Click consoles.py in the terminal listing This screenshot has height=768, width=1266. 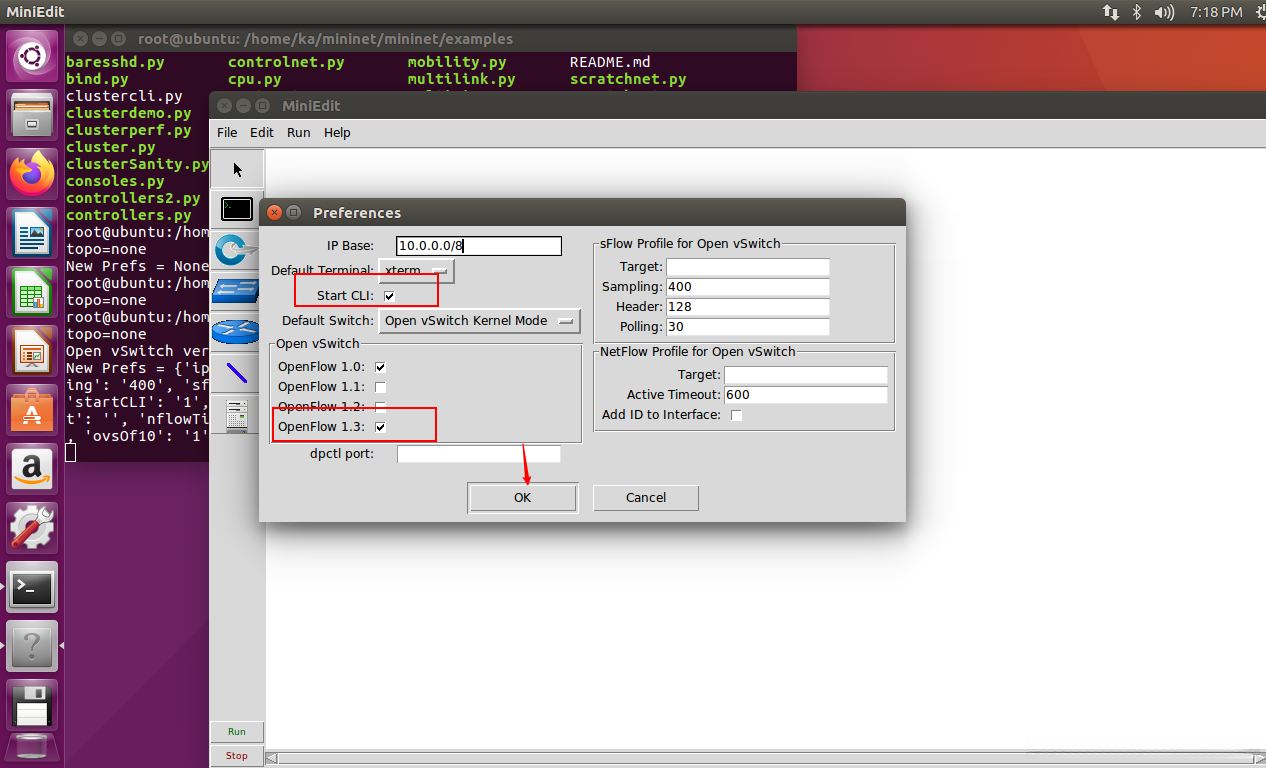coord(115,181)
